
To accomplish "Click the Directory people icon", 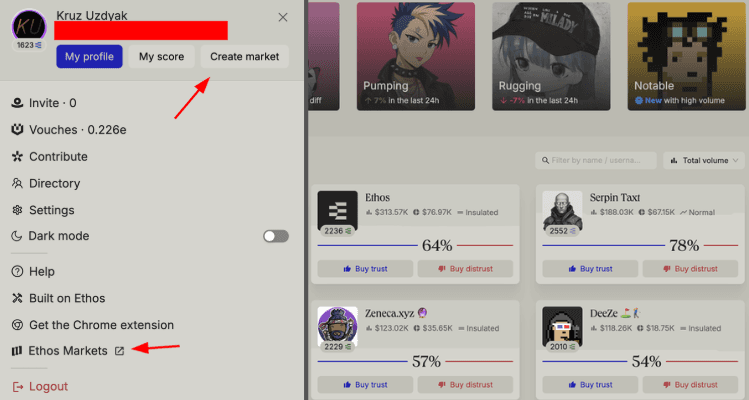I will tap(17, 183).
